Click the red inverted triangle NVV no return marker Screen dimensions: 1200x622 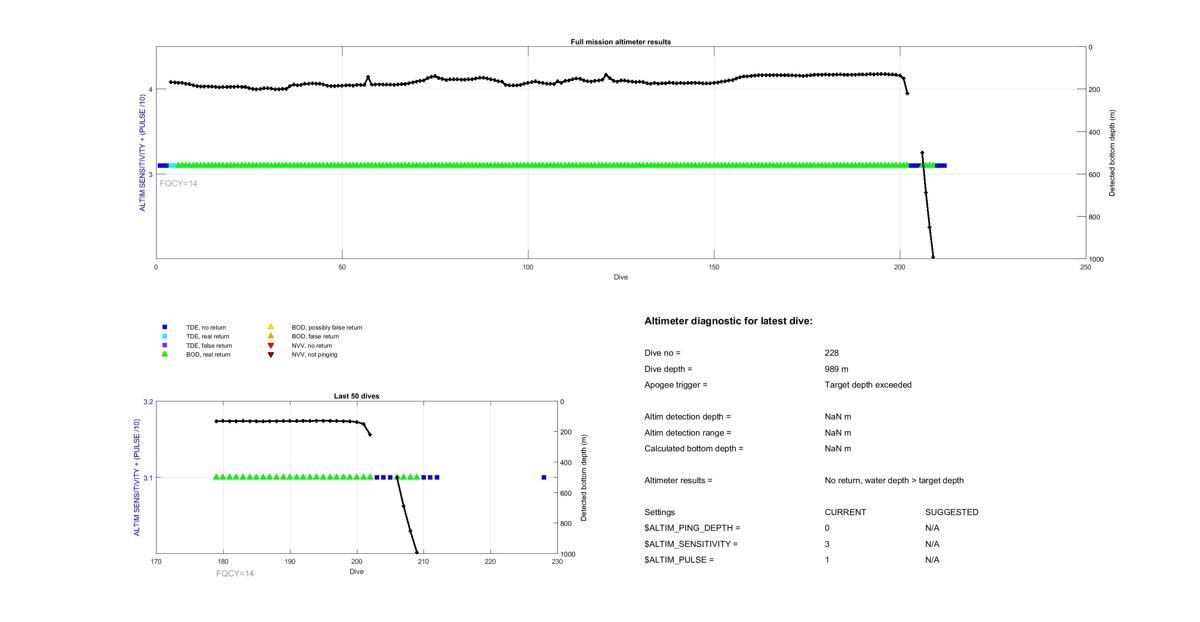pos(271,345)
